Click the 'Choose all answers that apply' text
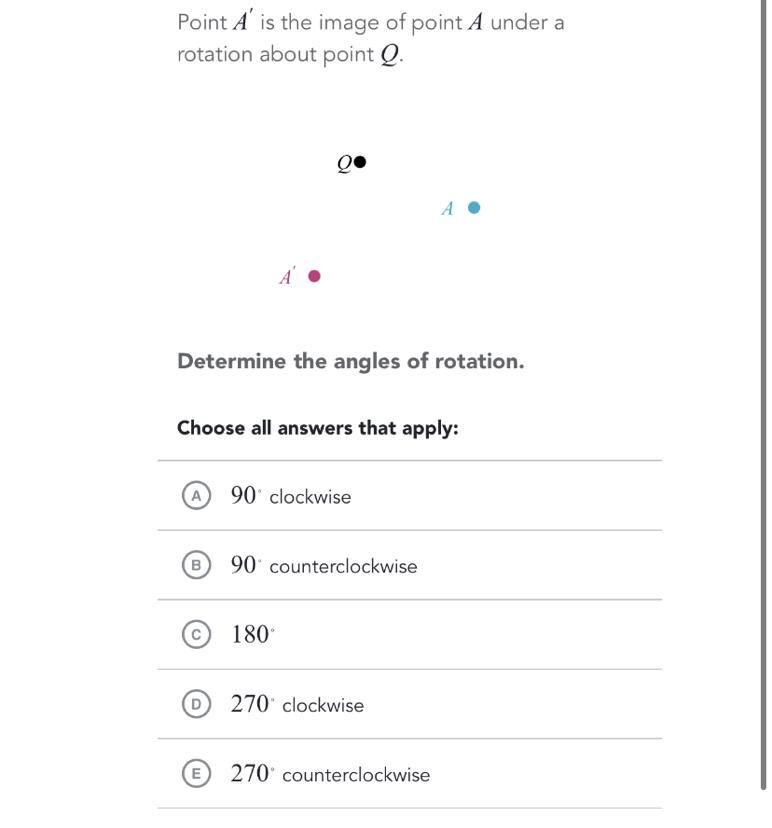Screen dimensions: 772x828 pyautogui.click(x=318, y=428)
